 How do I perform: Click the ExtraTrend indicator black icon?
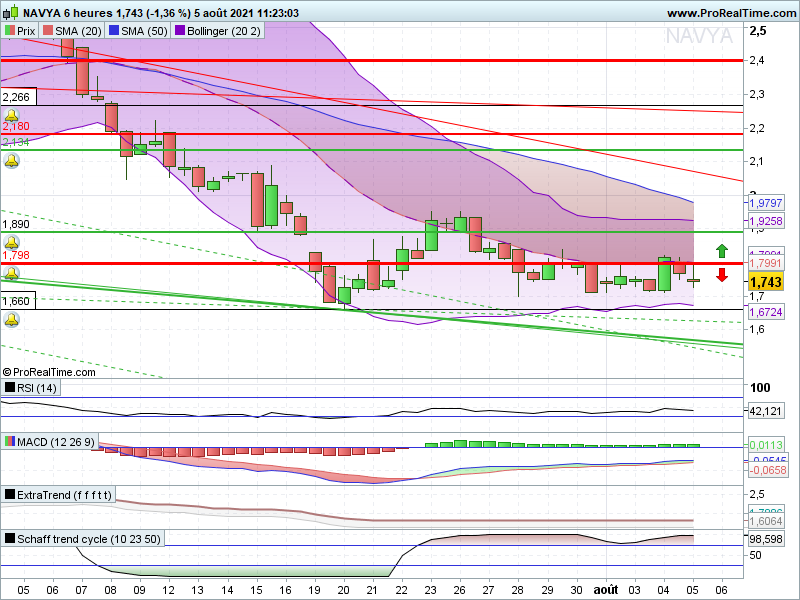[9, 494]
